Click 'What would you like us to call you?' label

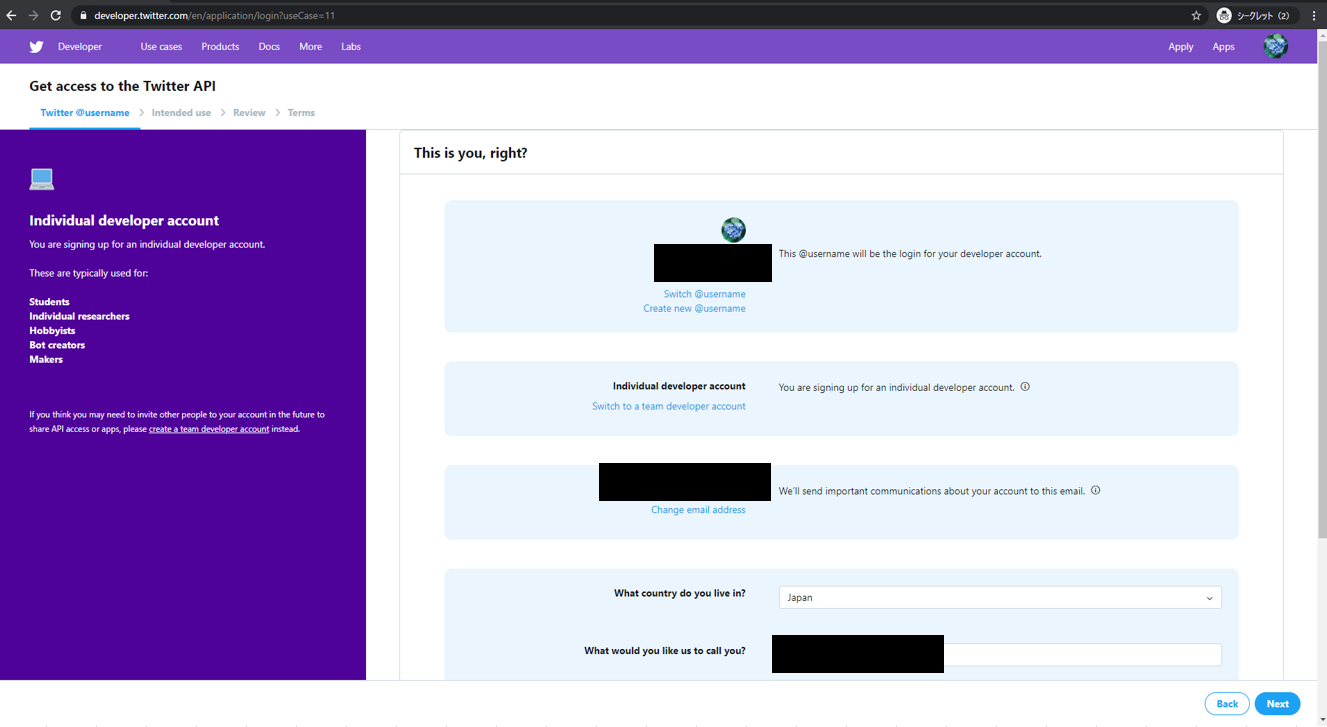click(x=665, y=651)
